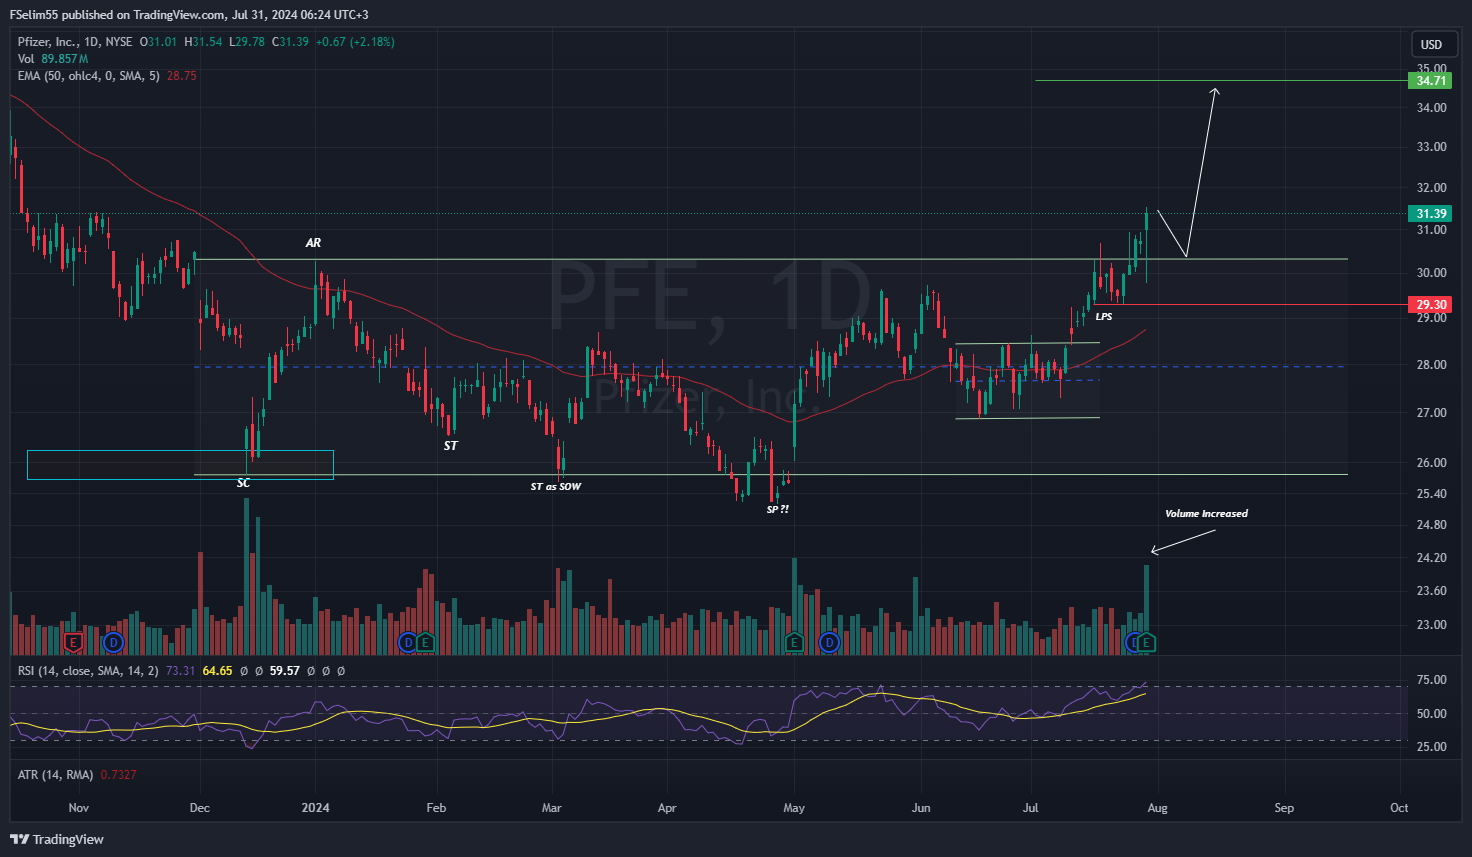Open the dividend marker after May
The image size is (1472, 857).
[x=829, y=641]
